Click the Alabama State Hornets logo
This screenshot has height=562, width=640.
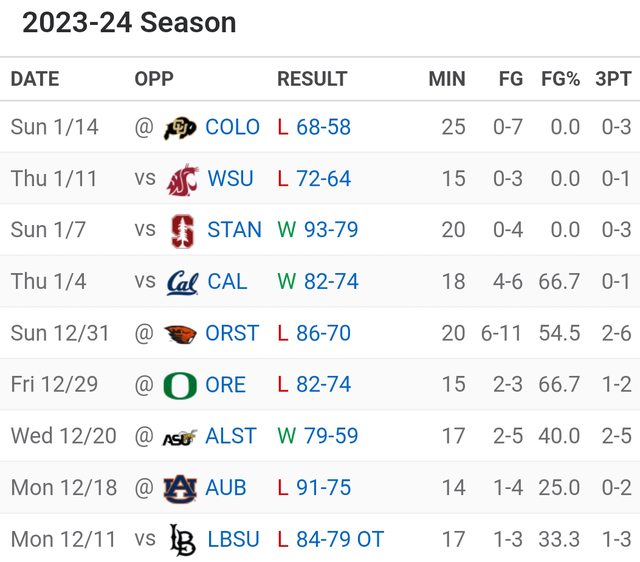pos(181,436)
